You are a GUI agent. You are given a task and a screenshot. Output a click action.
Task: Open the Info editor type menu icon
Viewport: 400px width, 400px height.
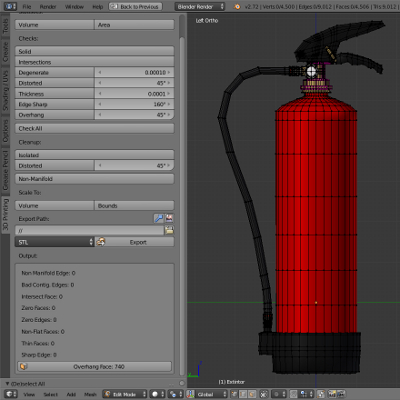point(10,6)
